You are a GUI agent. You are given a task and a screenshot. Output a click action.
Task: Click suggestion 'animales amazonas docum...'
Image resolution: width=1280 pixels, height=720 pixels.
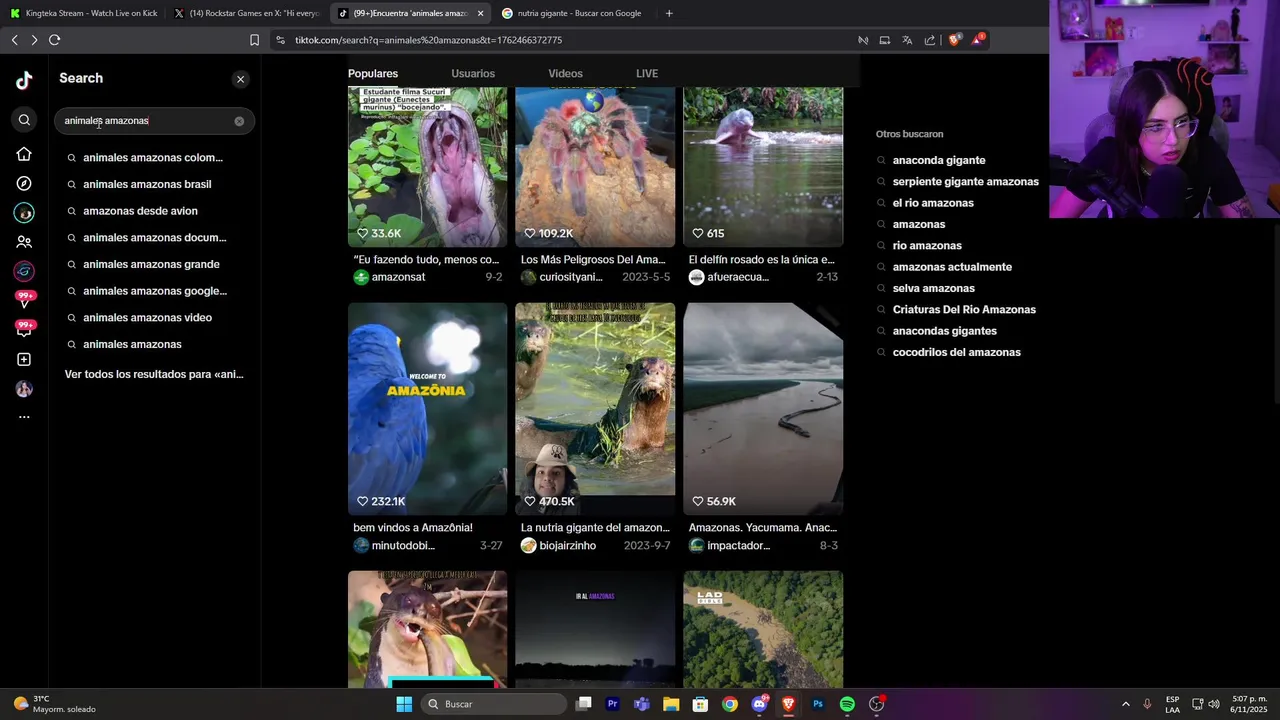tap(153, 238)
